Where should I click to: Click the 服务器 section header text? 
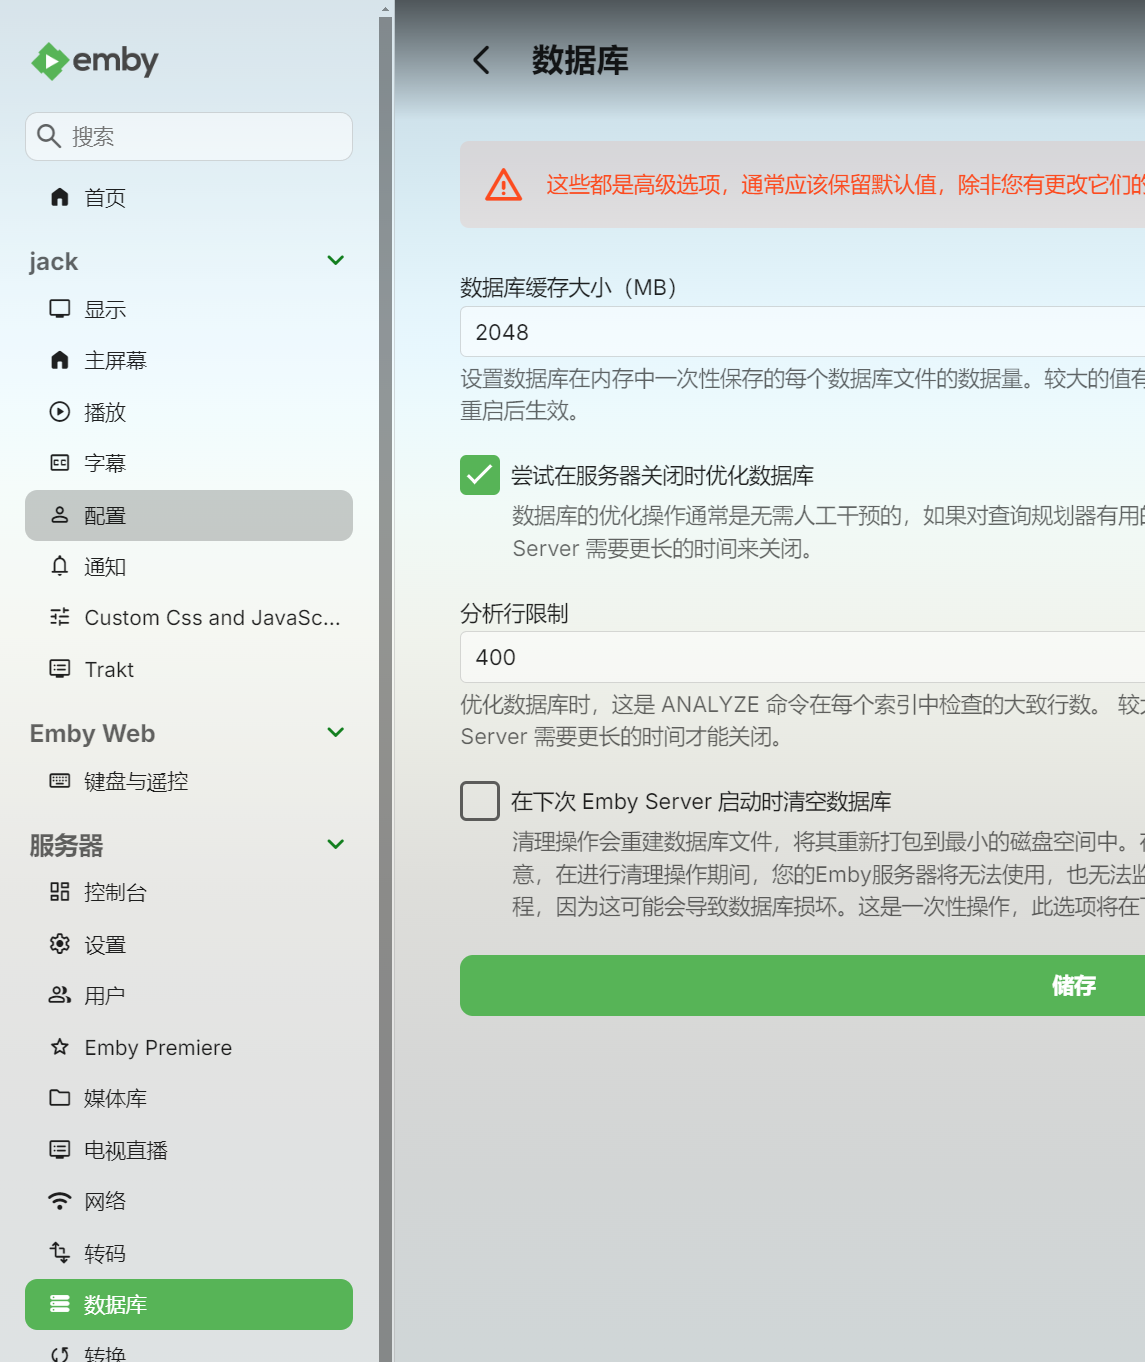66,845
